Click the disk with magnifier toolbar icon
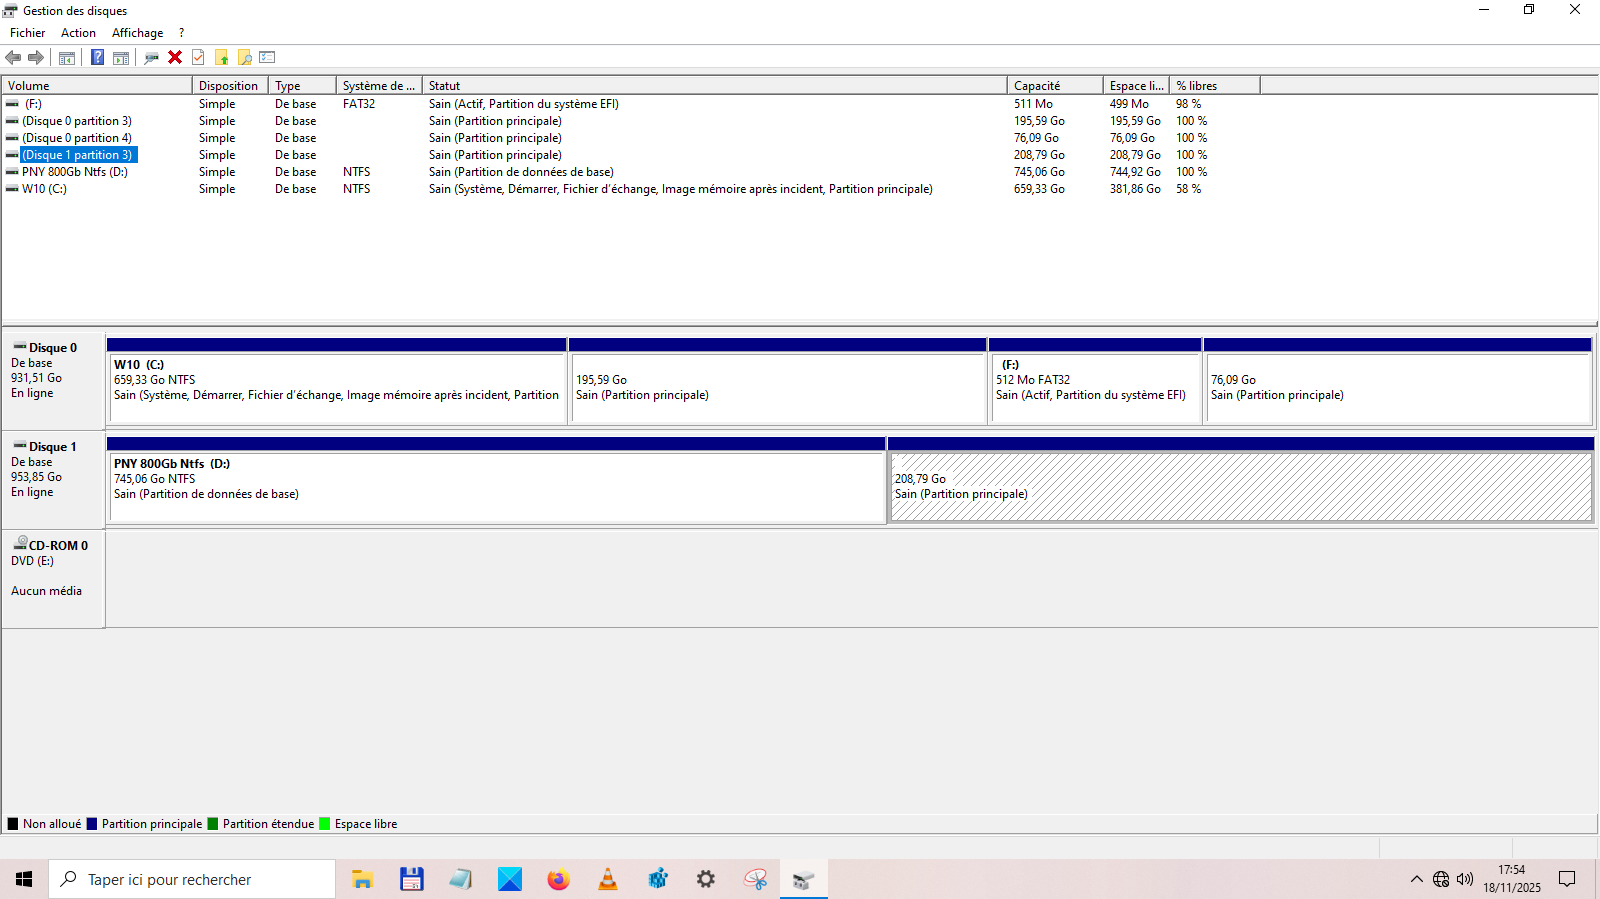1600x899 pixels. click(x=151, y=57)
